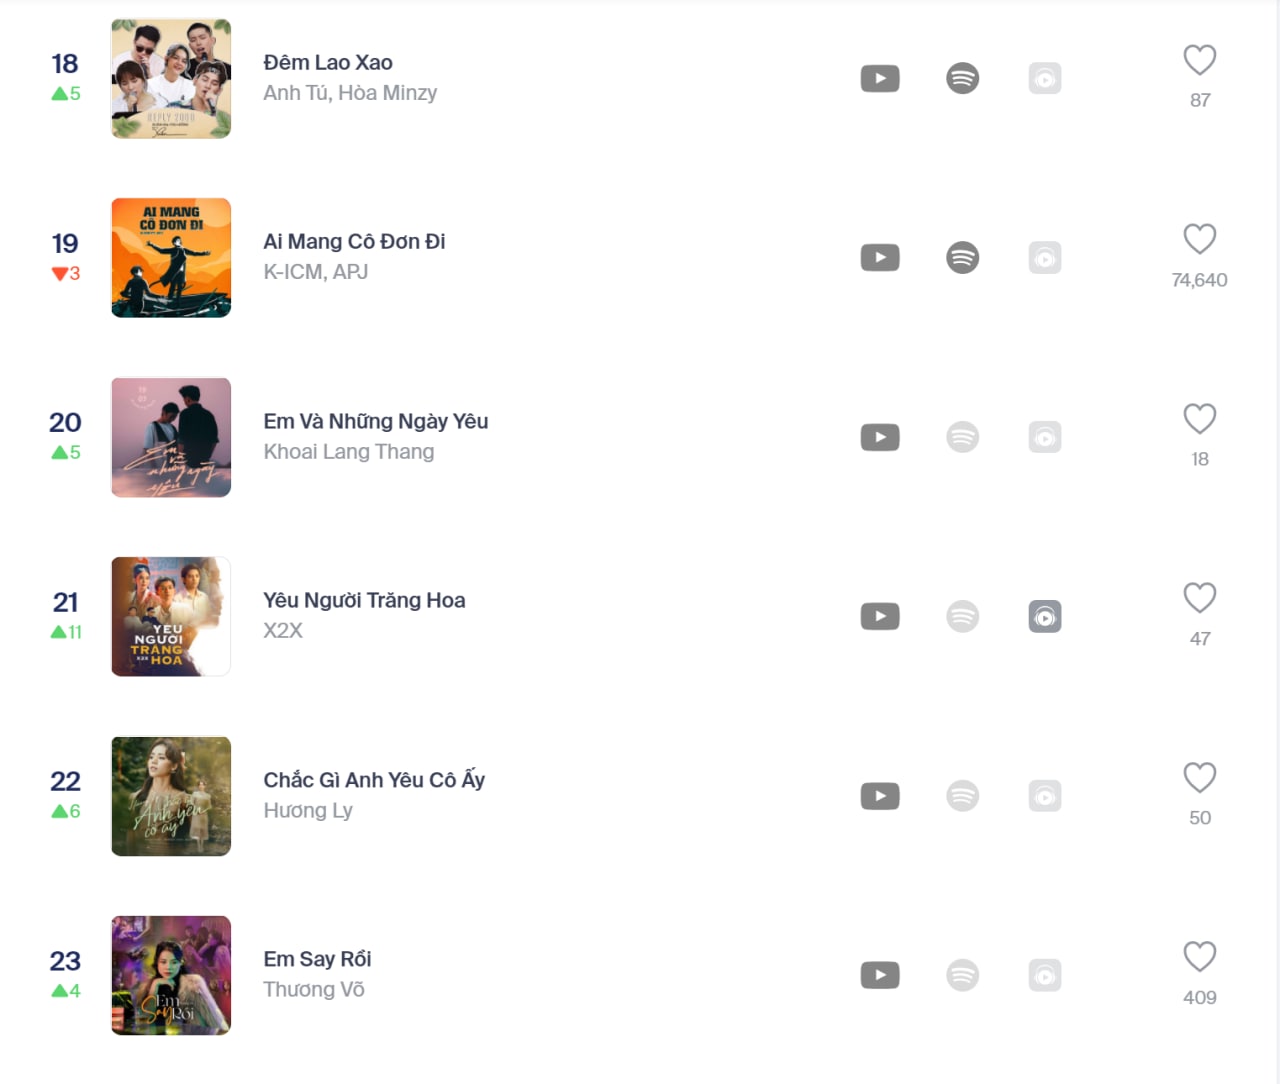This screenshot has width=1280, height=1084.
Task: Open Spotify icon for Em Say Rồi
Action: pyautogui.click(x=962, y=975)
